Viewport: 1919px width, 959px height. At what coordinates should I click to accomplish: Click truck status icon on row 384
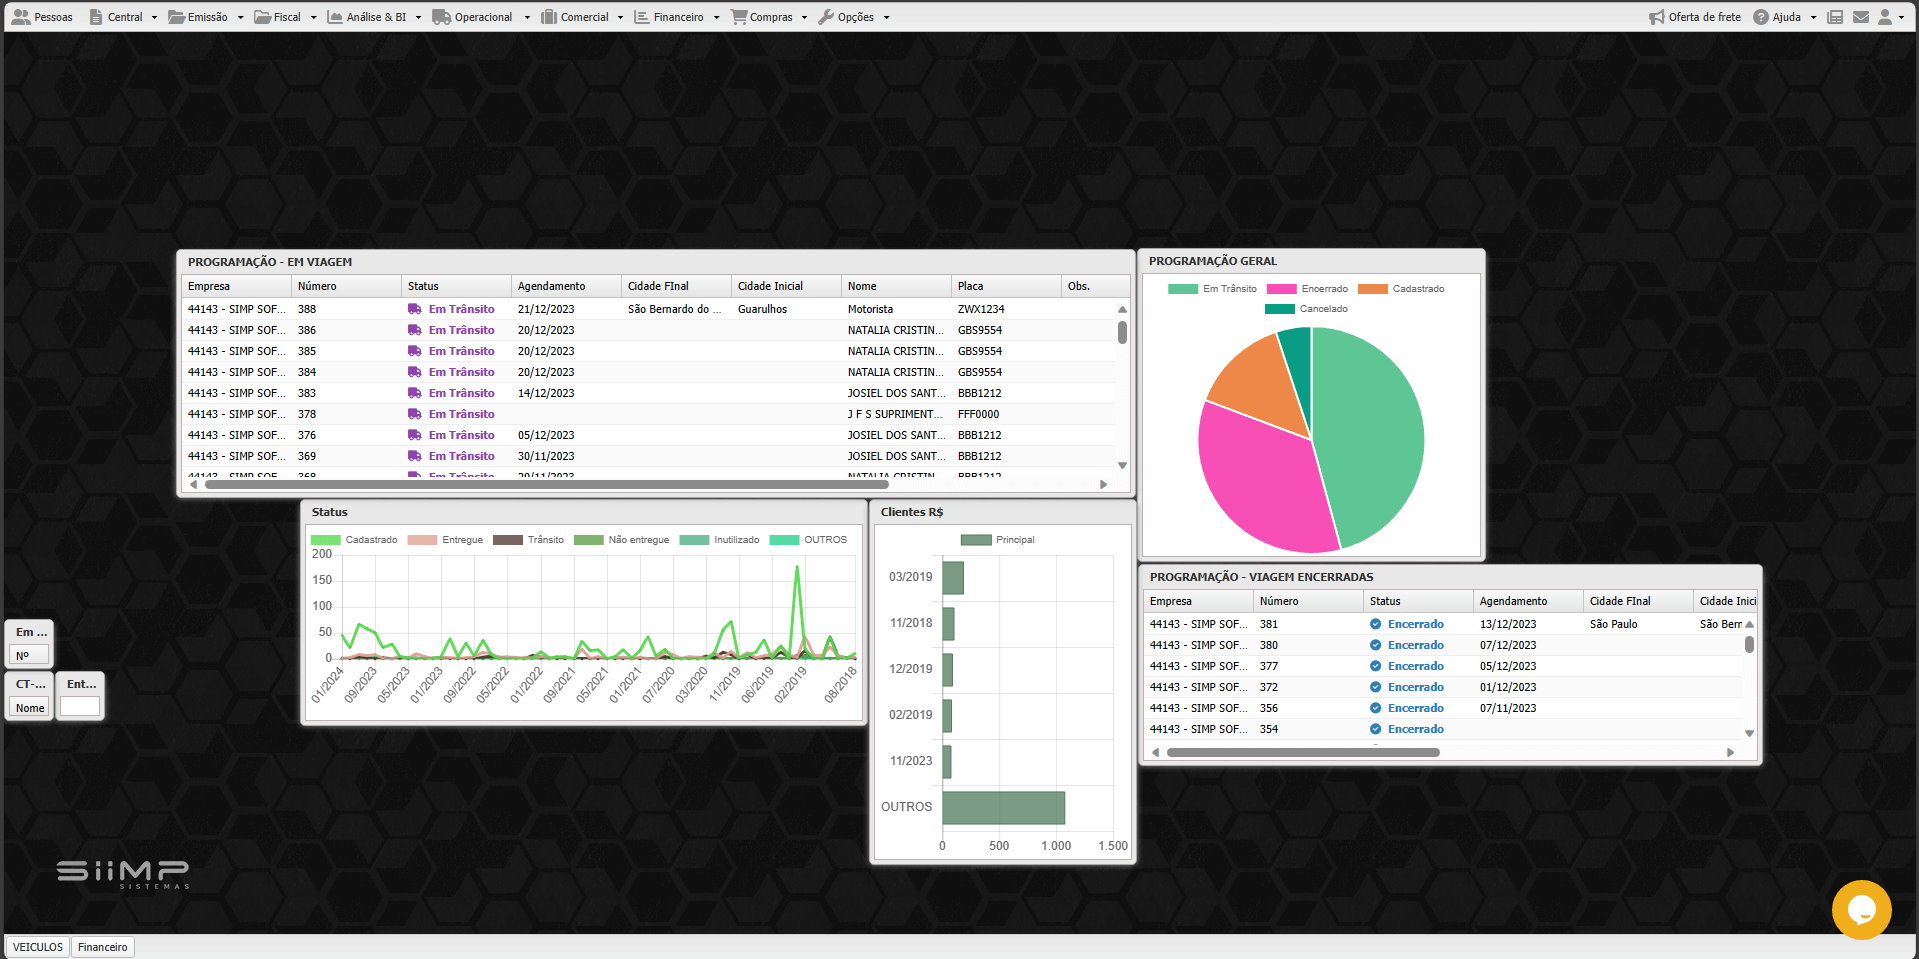click(414, 372)
